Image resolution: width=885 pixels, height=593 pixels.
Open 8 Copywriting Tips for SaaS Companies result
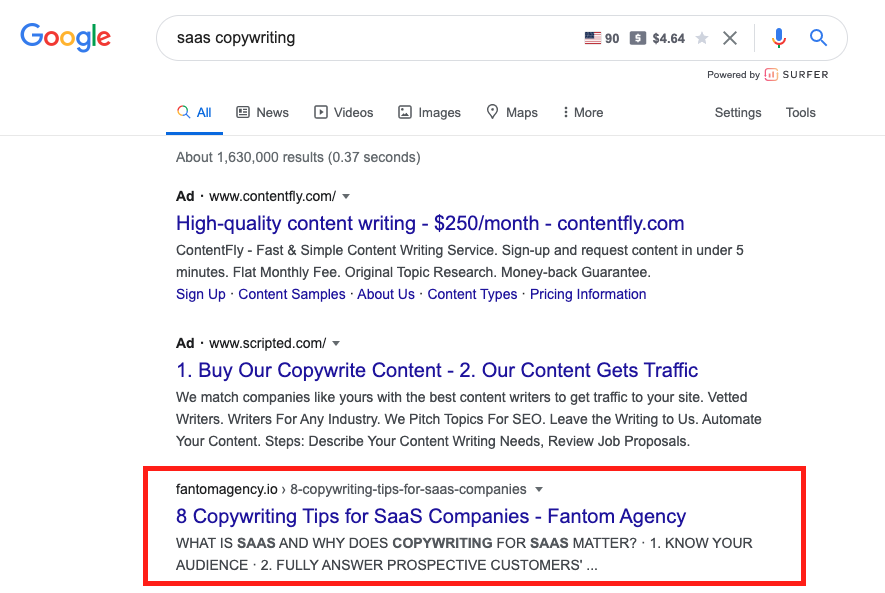(431, 516)
